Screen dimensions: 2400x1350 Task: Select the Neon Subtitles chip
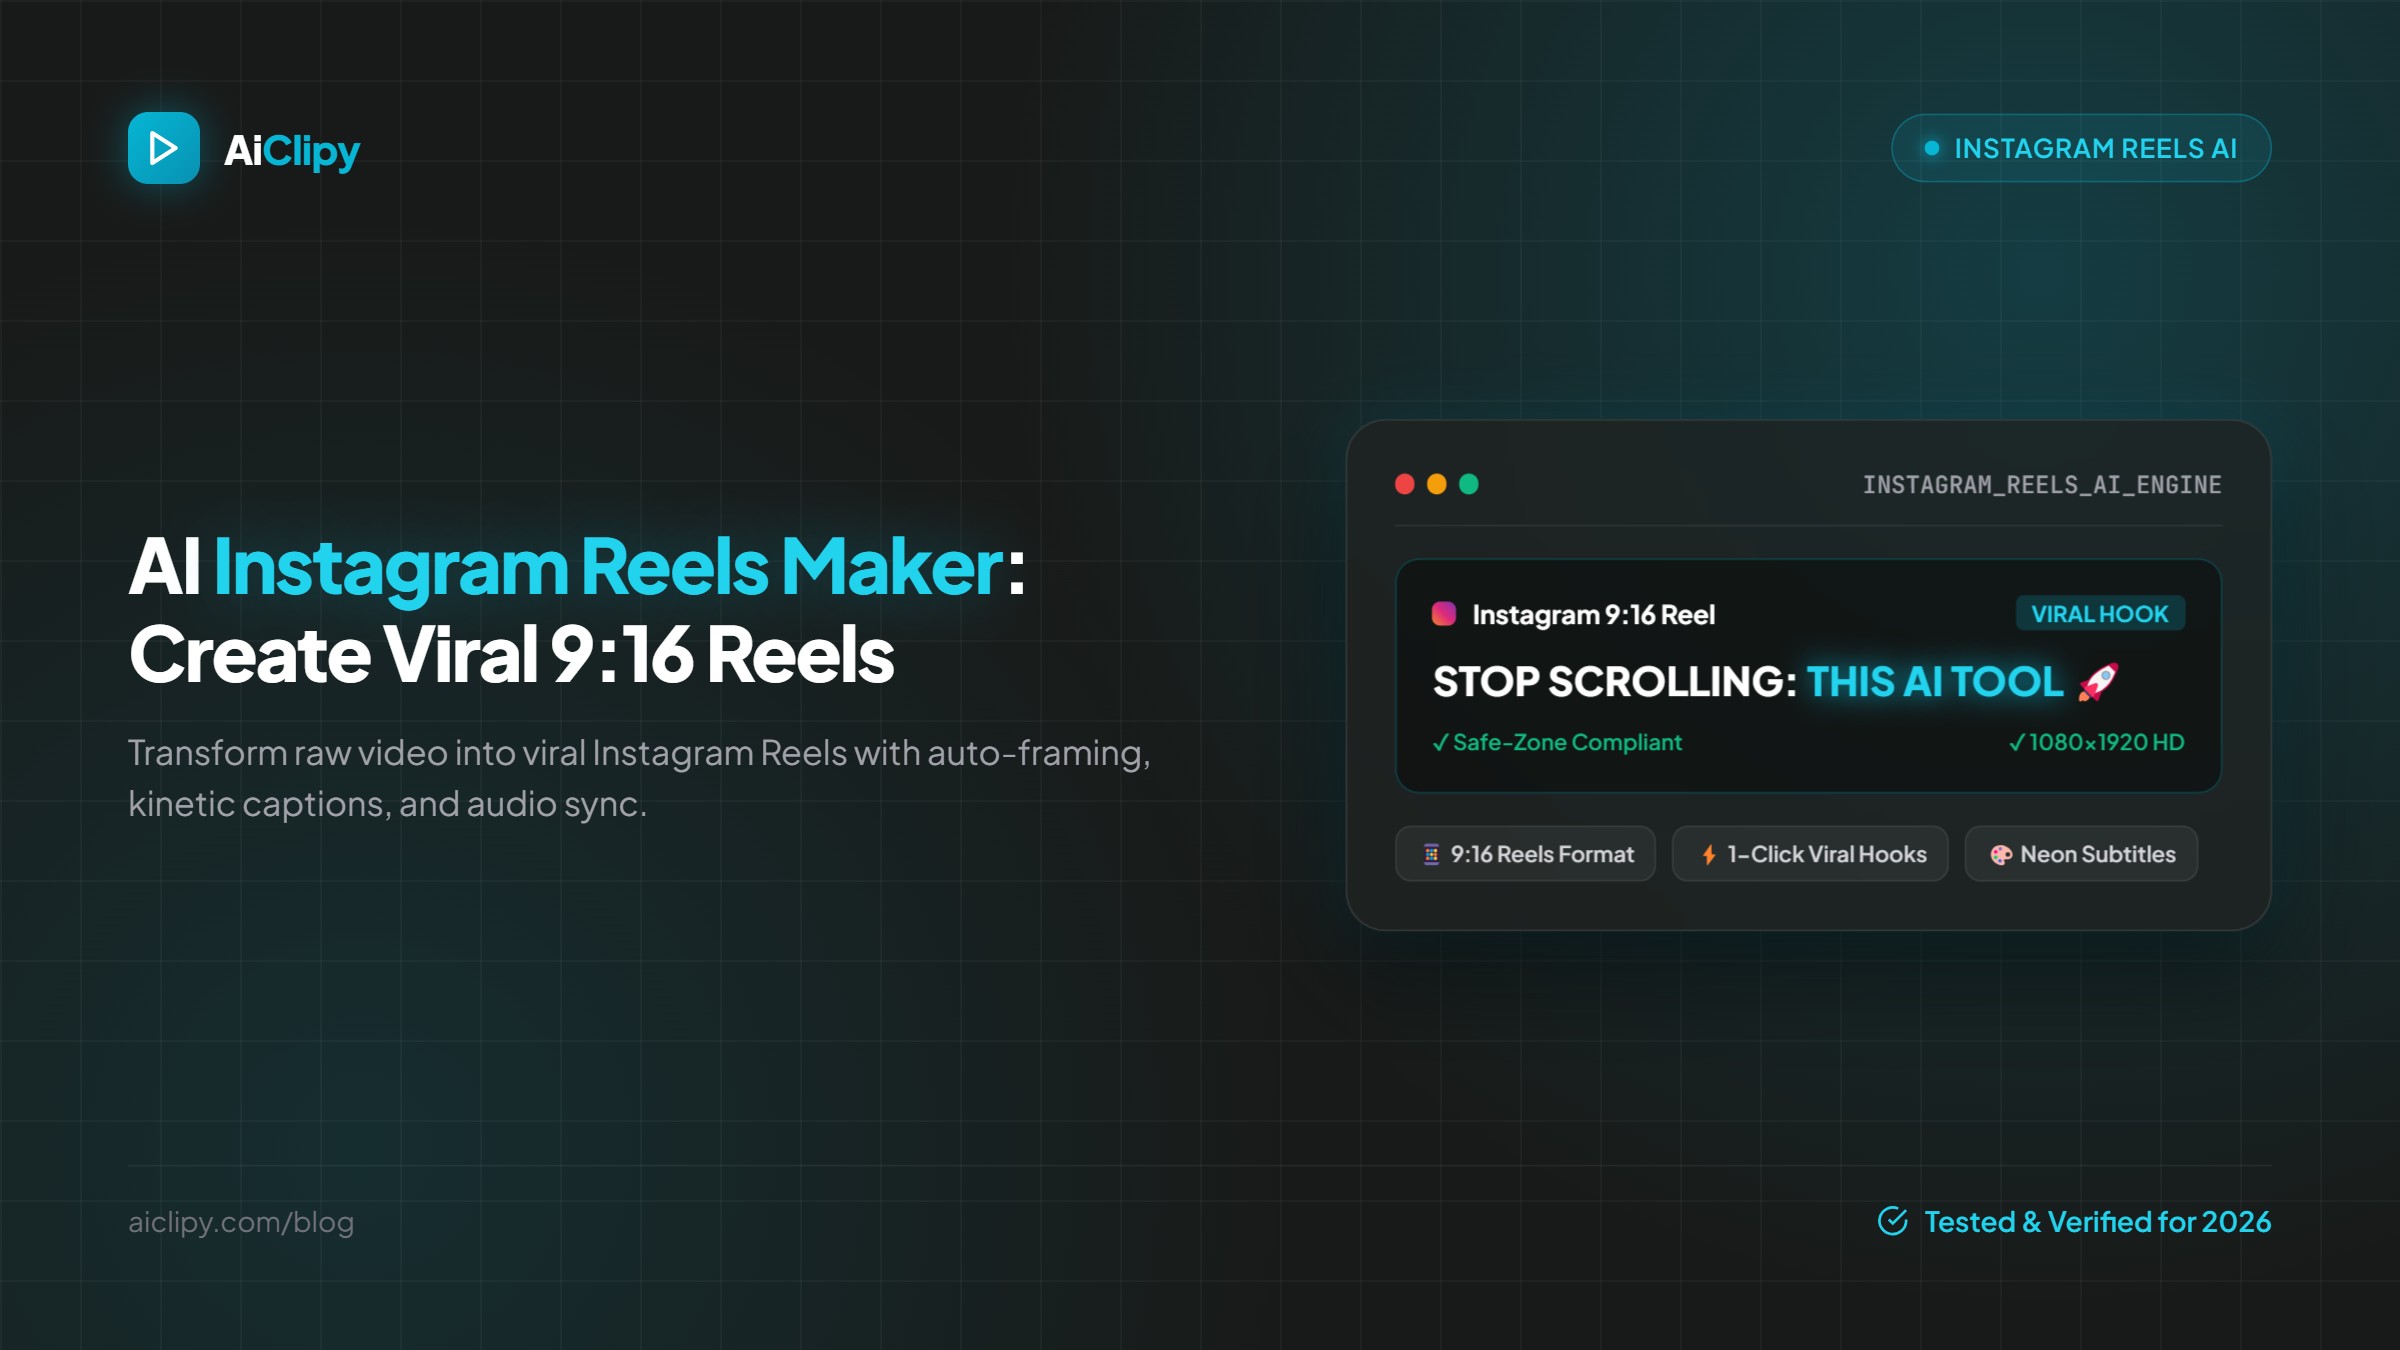[2081, 854]
